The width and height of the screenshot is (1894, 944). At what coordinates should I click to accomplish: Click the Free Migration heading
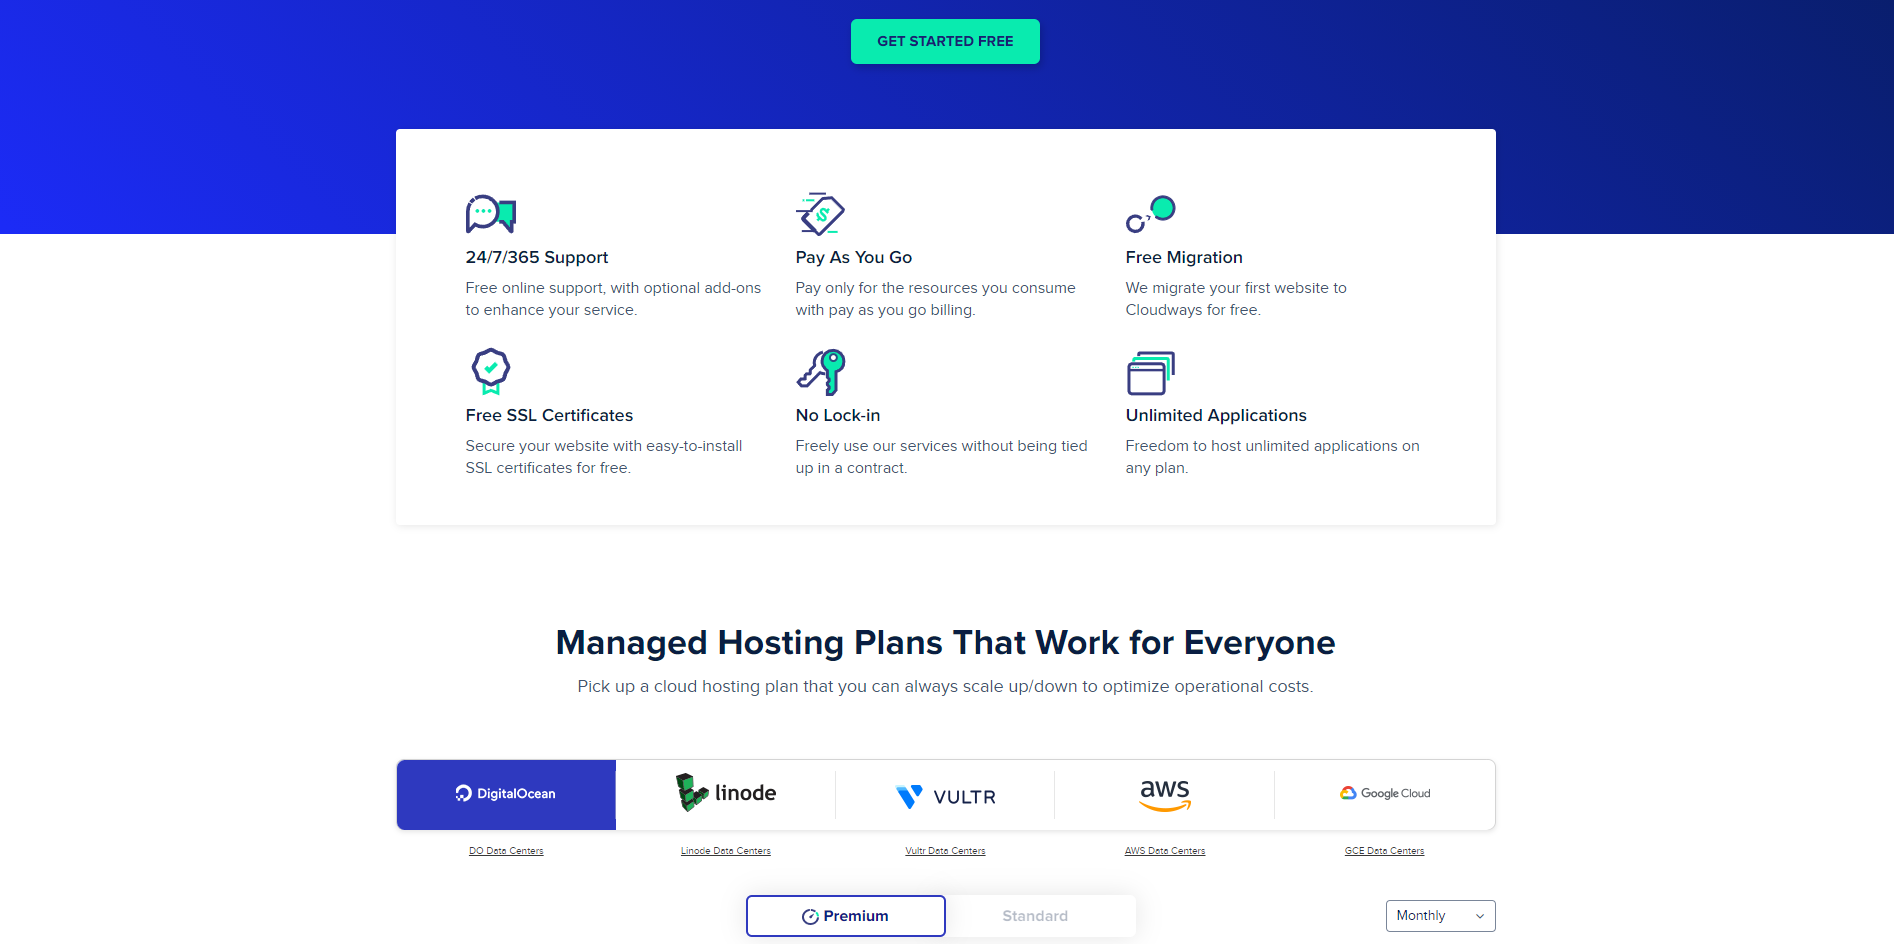click(x=1184, y=257)
